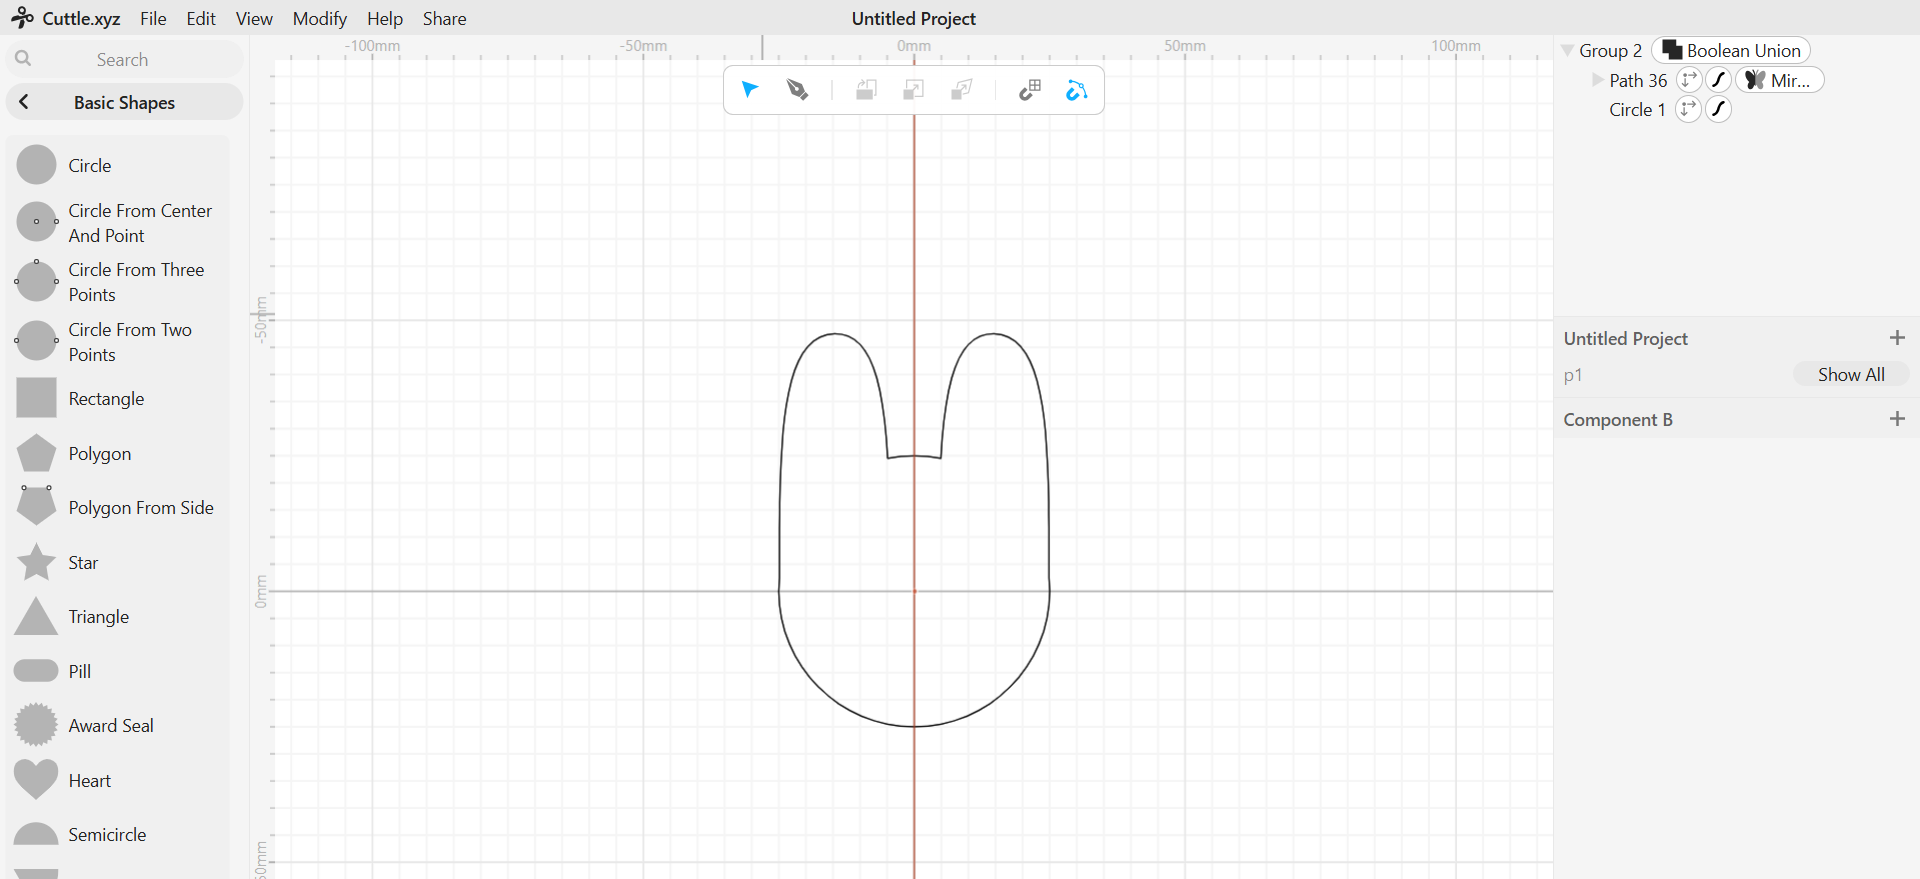Toggle snap to geometry magnet icon
The image size is (1920, 879).
coord(1076,90)
